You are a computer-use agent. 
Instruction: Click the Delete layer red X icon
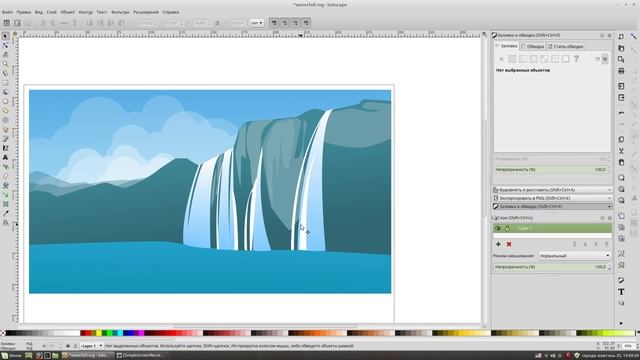click(x=509, y=244)
